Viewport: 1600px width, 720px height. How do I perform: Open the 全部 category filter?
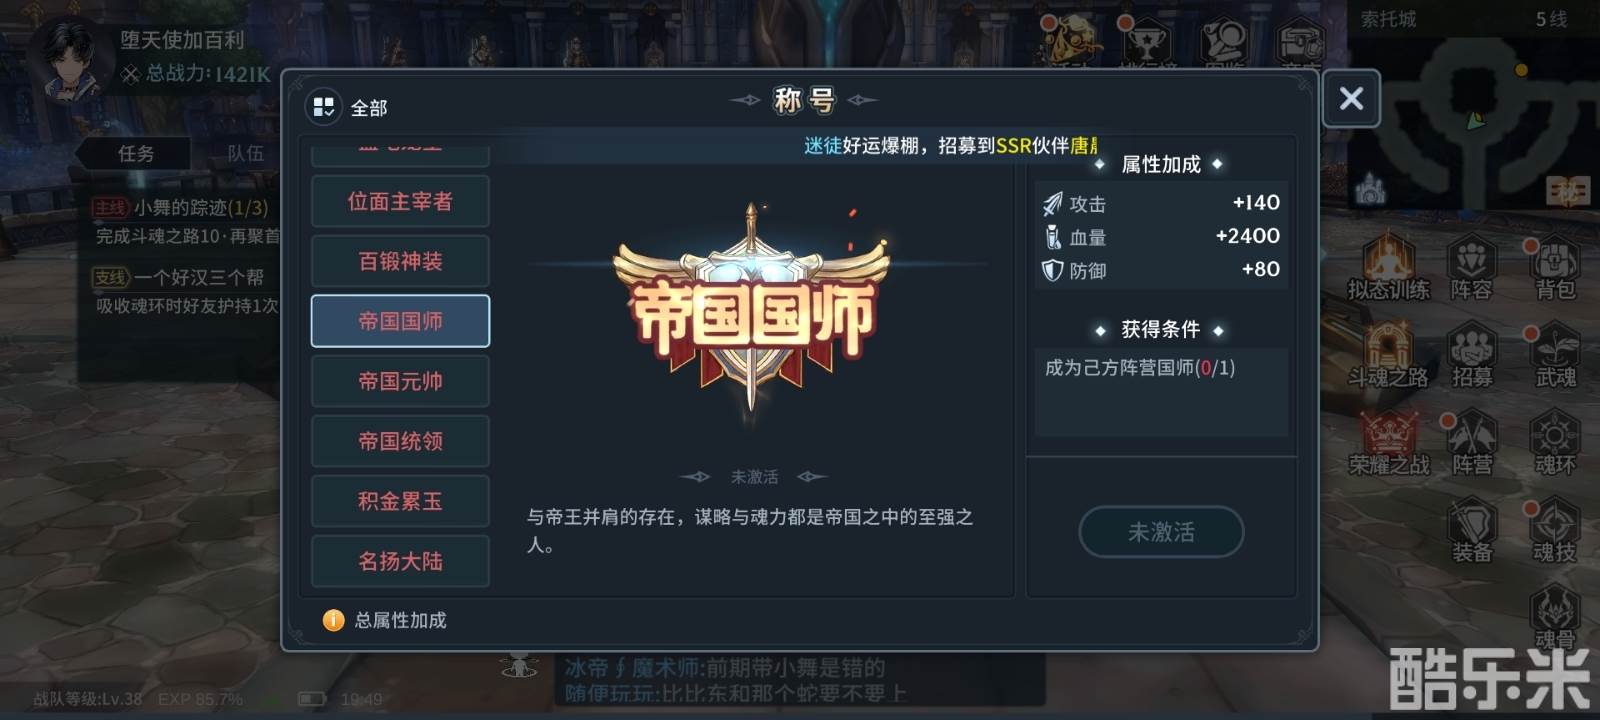click(348, 107)
